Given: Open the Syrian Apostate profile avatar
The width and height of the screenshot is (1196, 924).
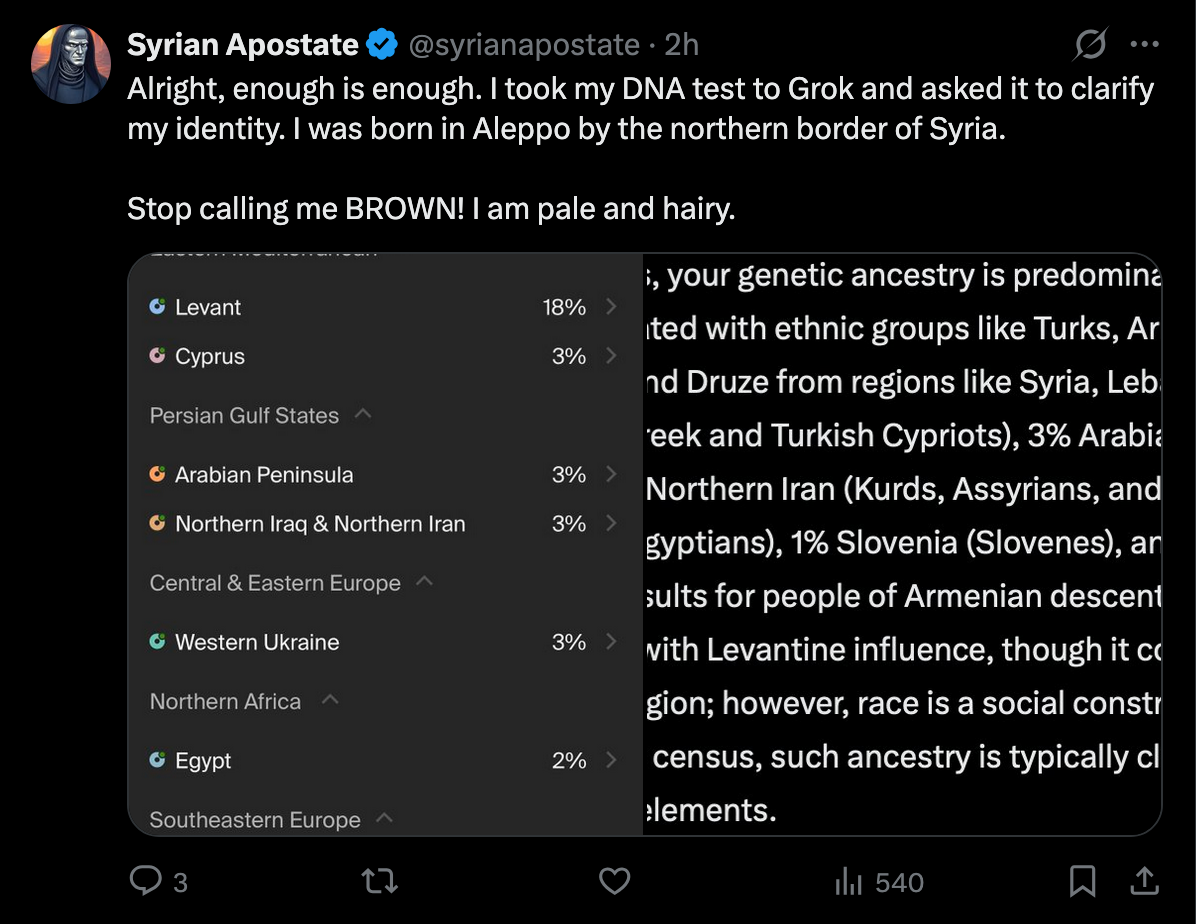Looking at the screenshot, I should [x=71, y=63].
